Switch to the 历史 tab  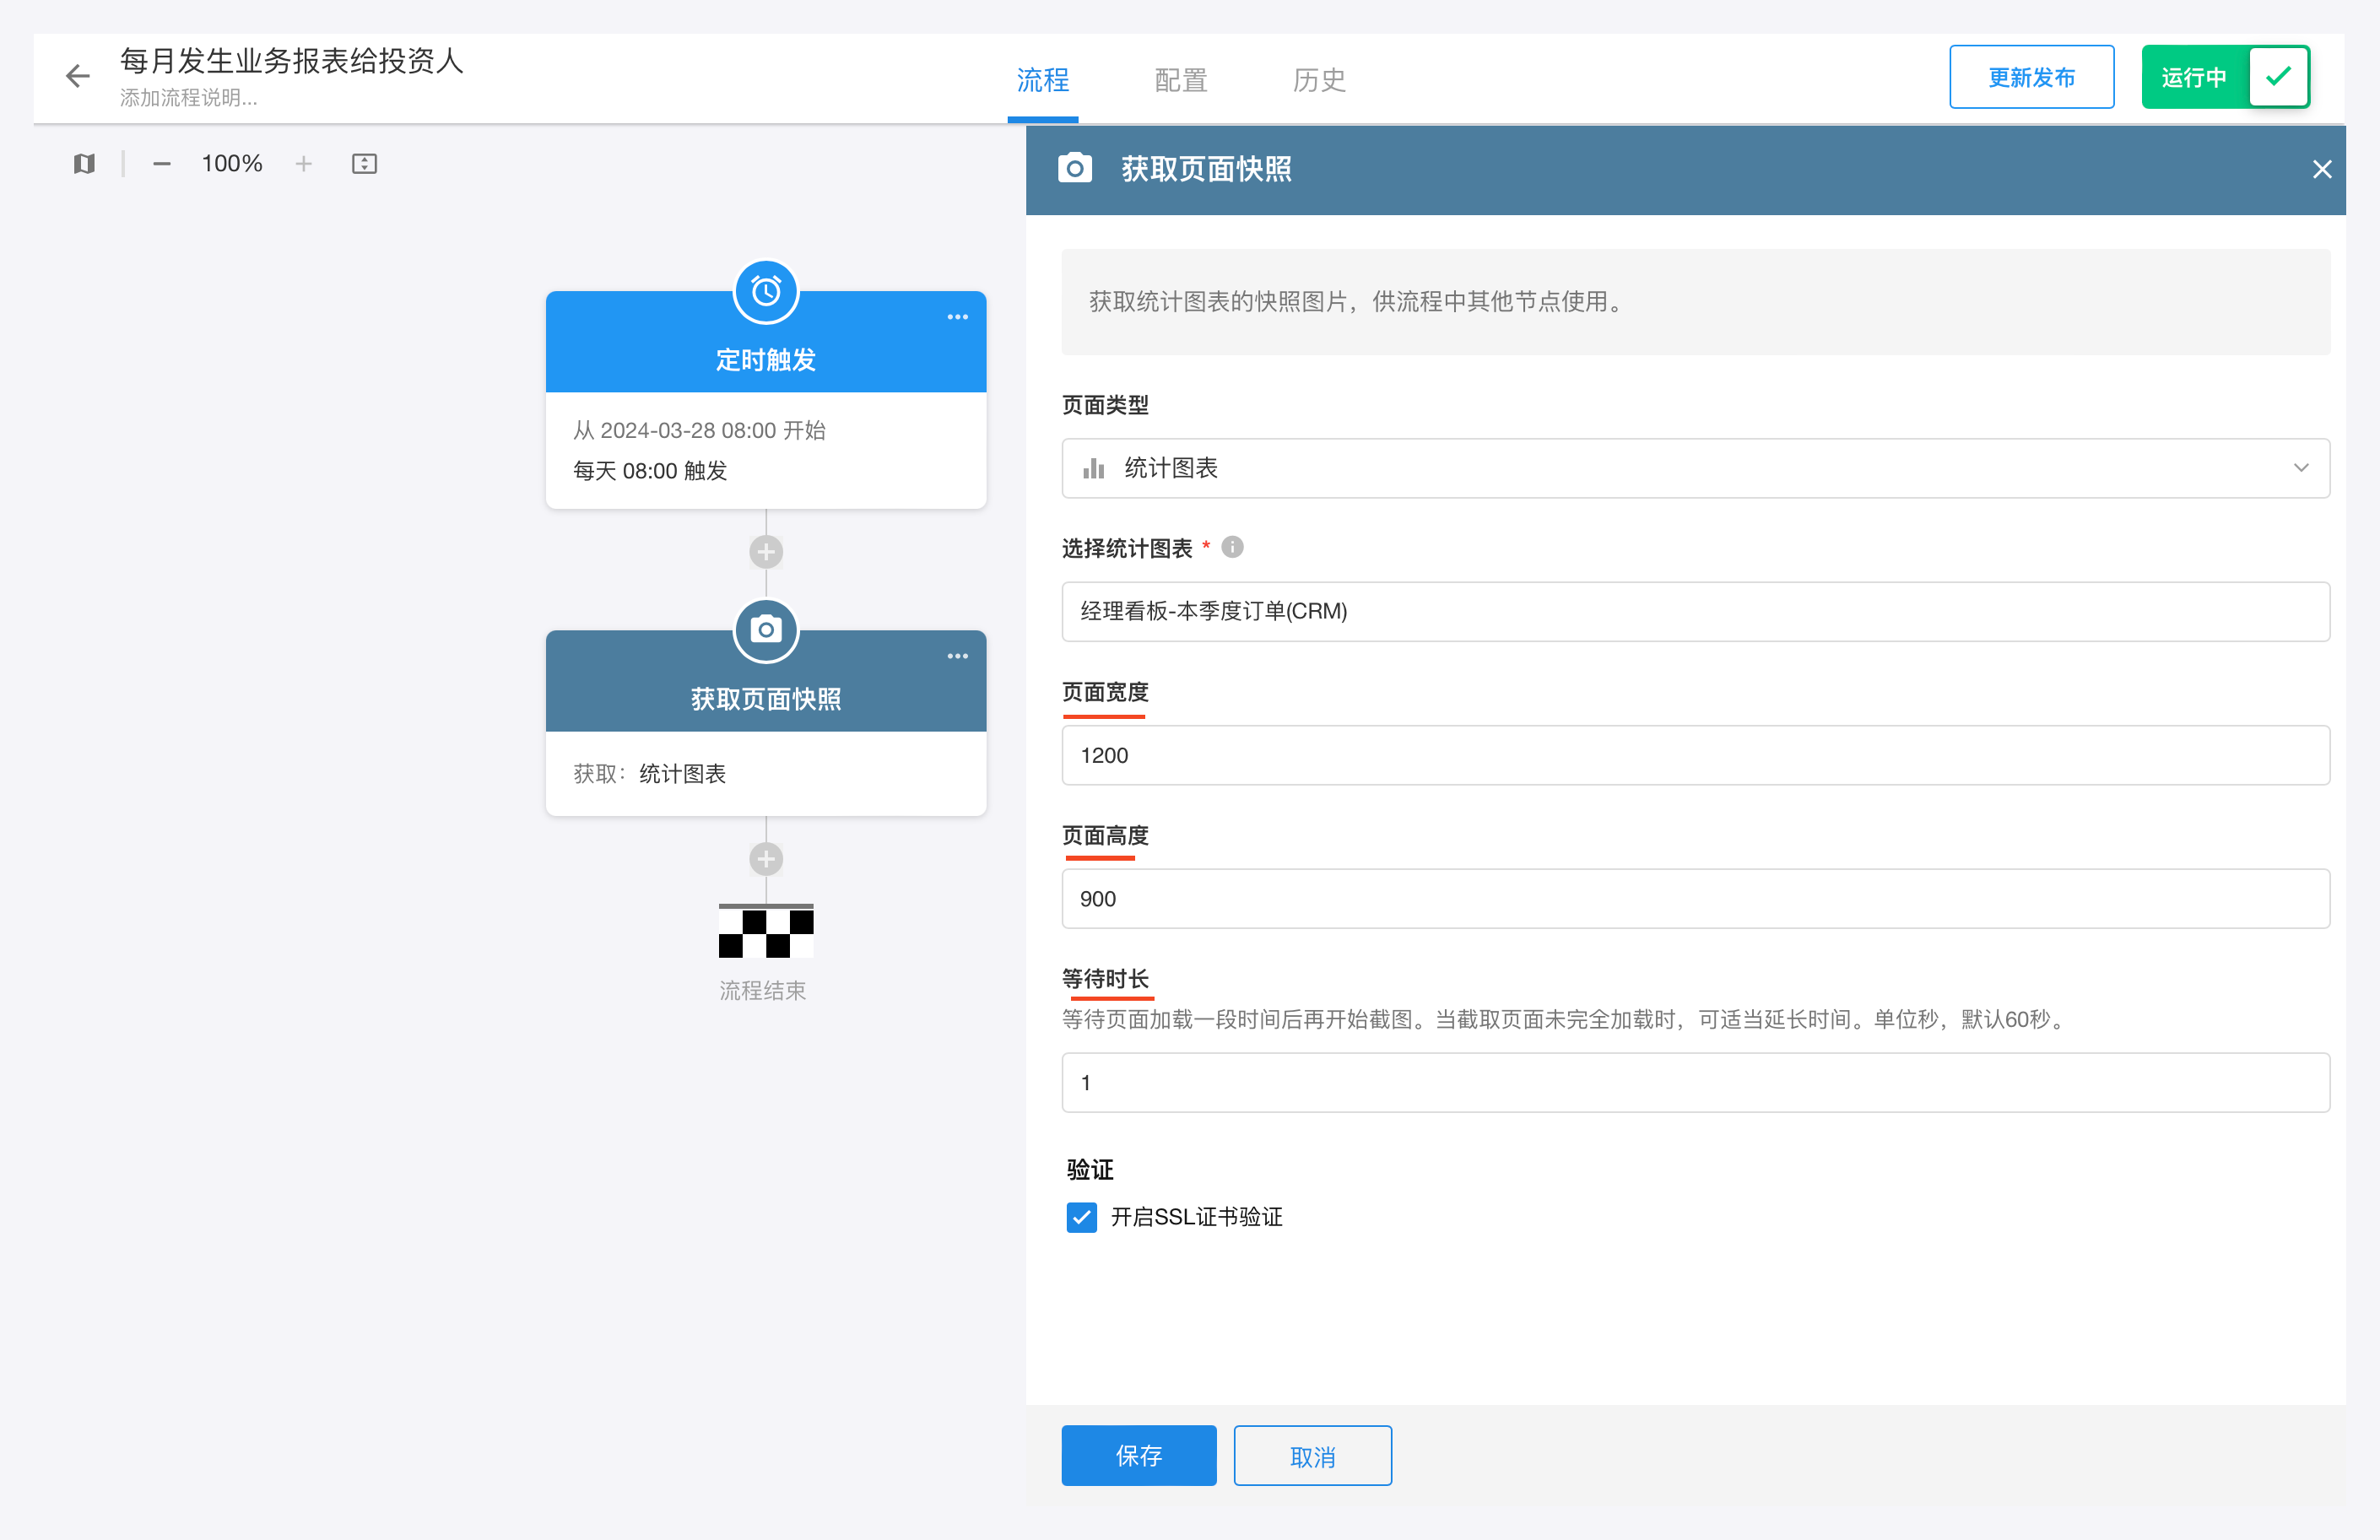1318,80
